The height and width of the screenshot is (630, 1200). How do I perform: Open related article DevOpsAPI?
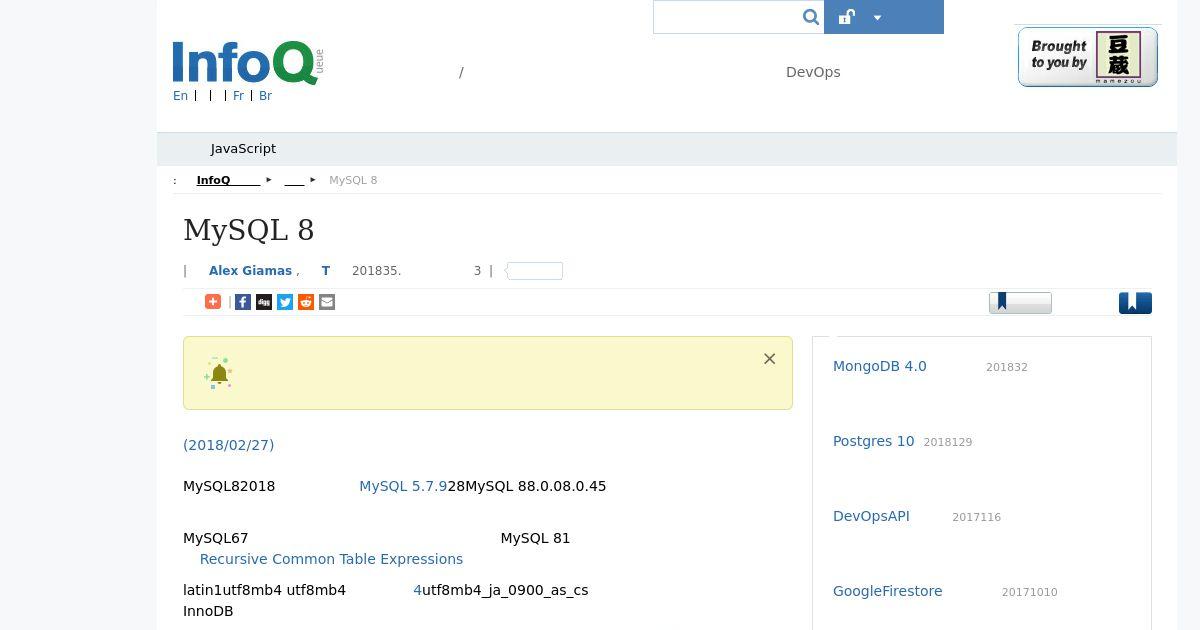[x=871, y=516]
